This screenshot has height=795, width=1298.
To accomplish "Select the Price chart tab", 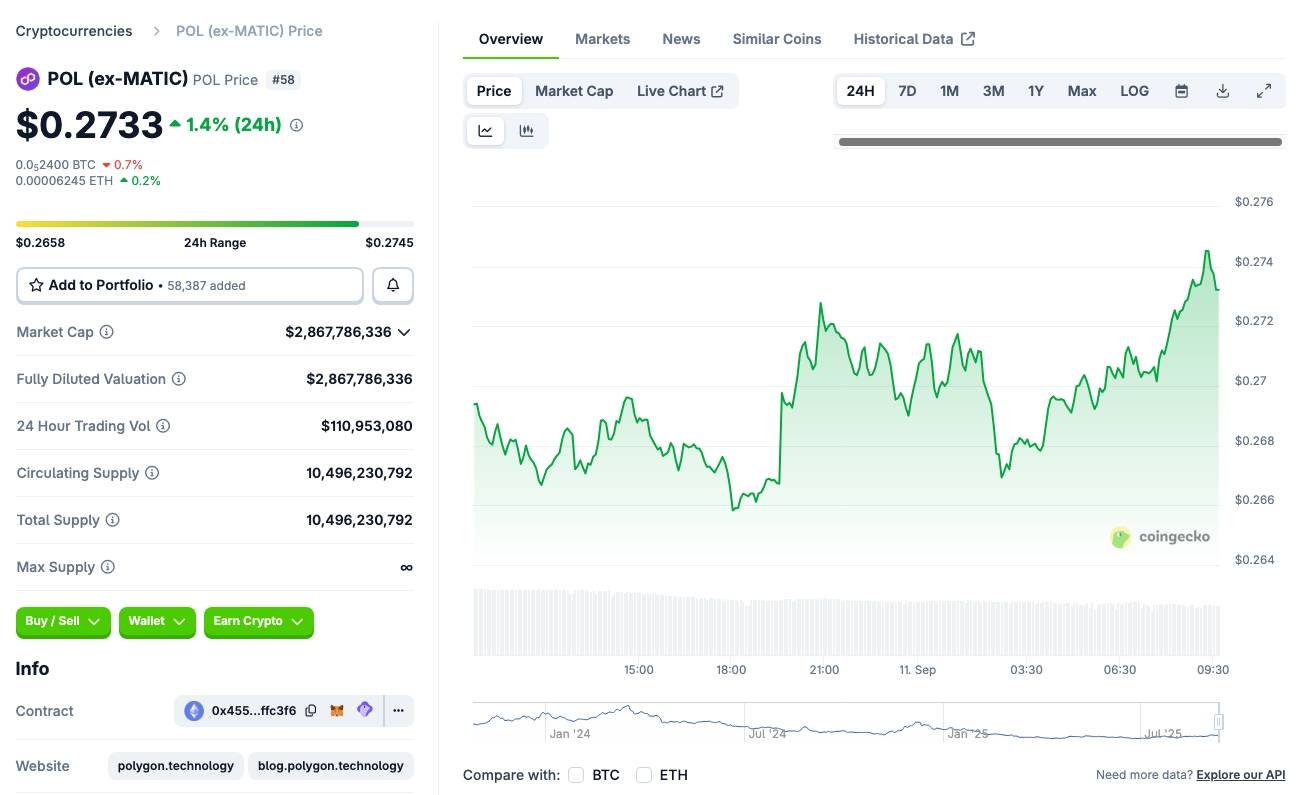I will (494, 91).
